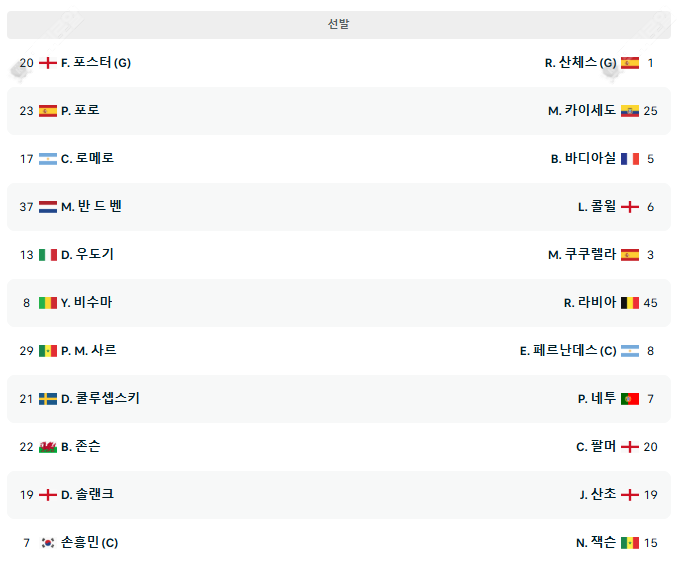Click the Ecuador flag next to M. 카이세도
The height and width of the screenshot is (573, 680).
pos(630,111)
